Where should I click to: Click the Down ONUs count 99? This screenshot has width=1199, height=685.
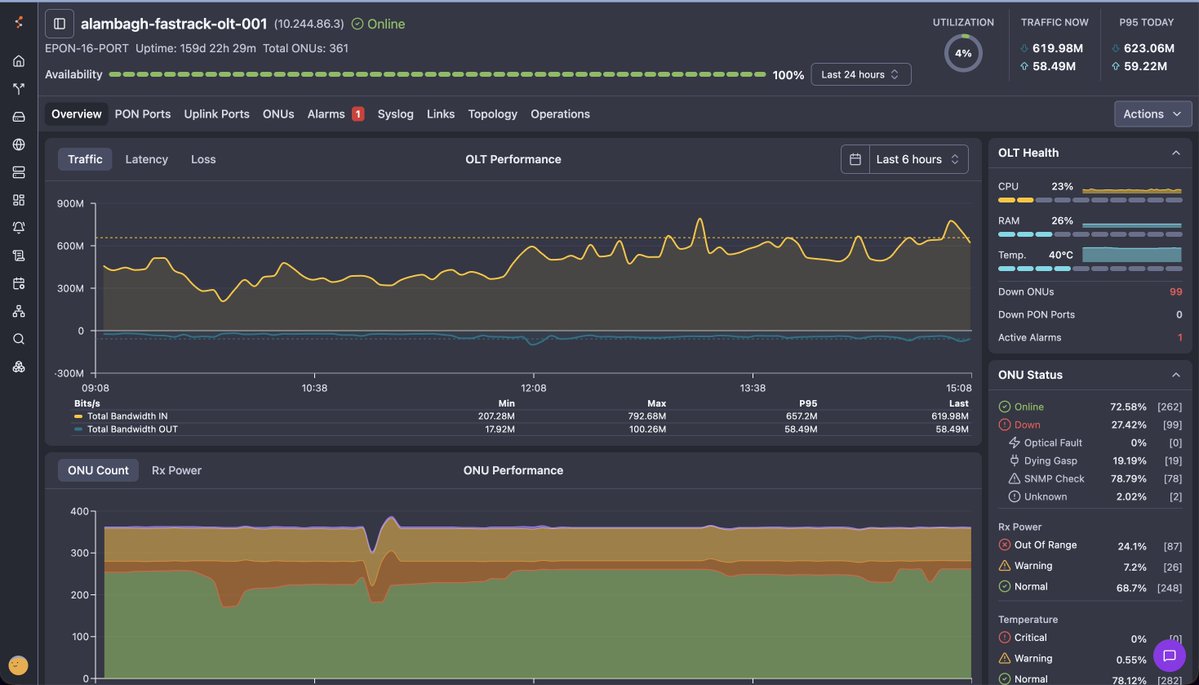pos(1175,292)
